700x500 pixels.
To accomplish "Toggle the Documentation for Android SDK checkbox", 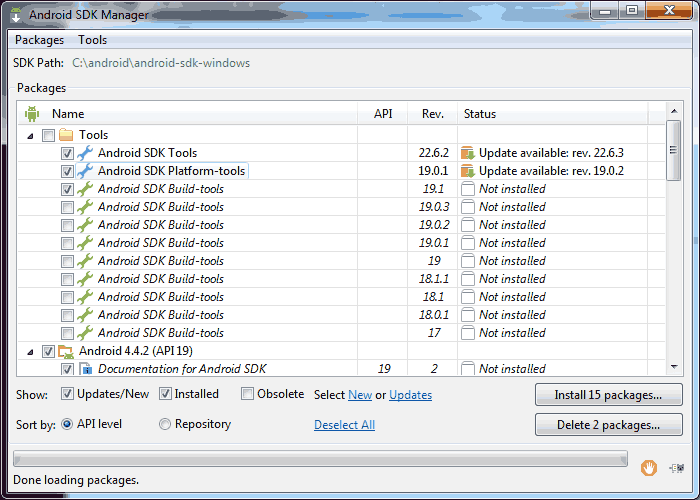I will pos(67,369).
